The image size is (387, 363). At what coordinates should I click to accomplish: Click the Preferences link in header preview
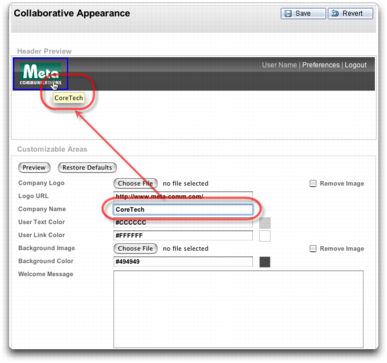coord(321,65)
